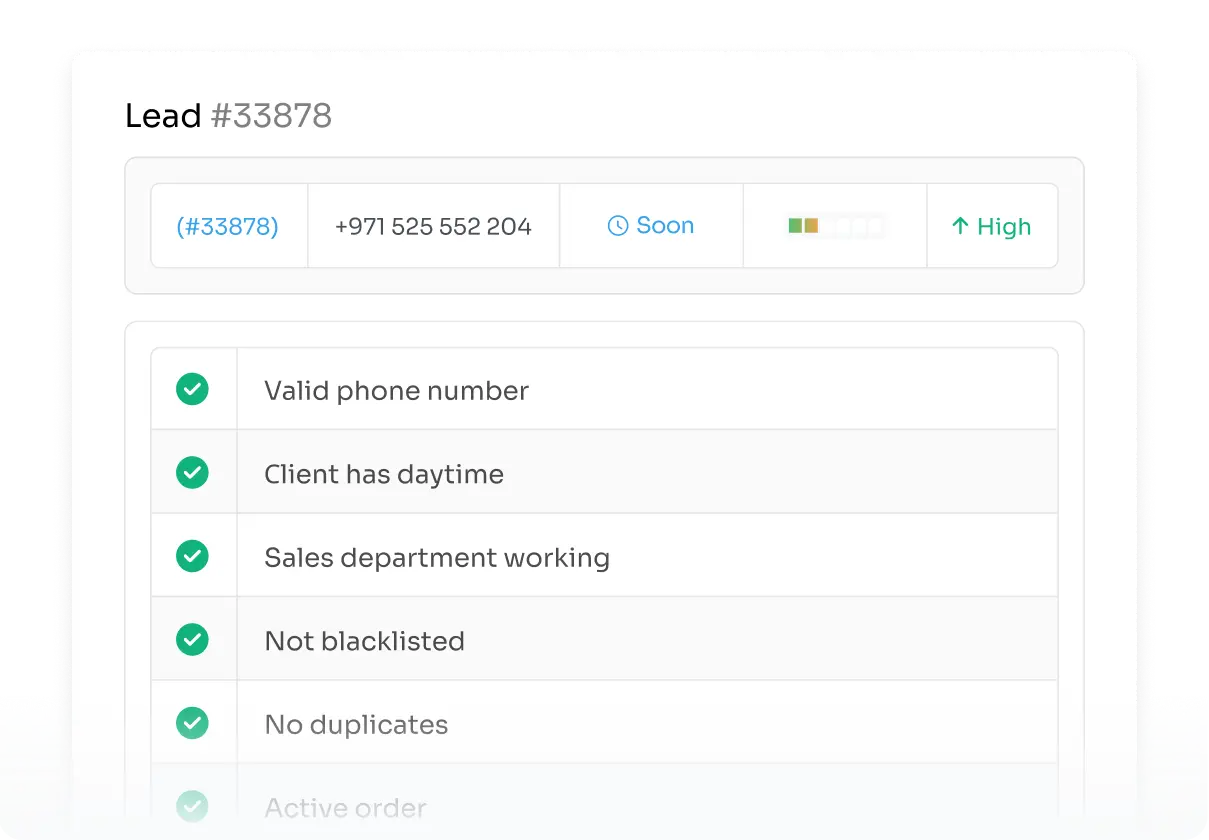Click the Not blacklisted row label
The width and height of the screenshot is (1209, 840).
pos(364,641)
